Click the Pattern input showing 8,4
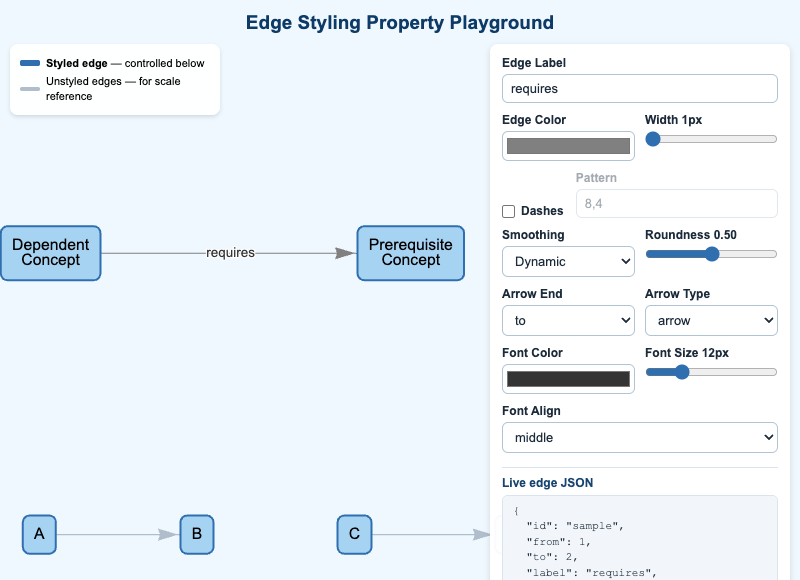 tap(677, 204)
